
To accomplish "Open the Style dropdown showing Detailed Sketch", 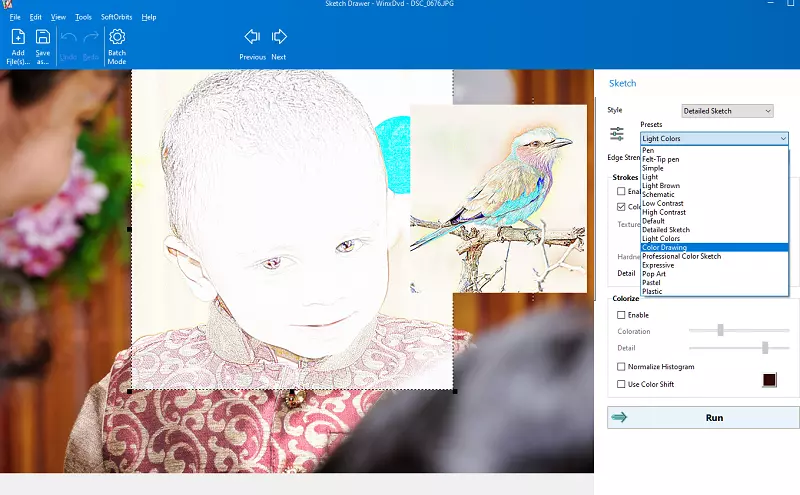I will [727, 111].
